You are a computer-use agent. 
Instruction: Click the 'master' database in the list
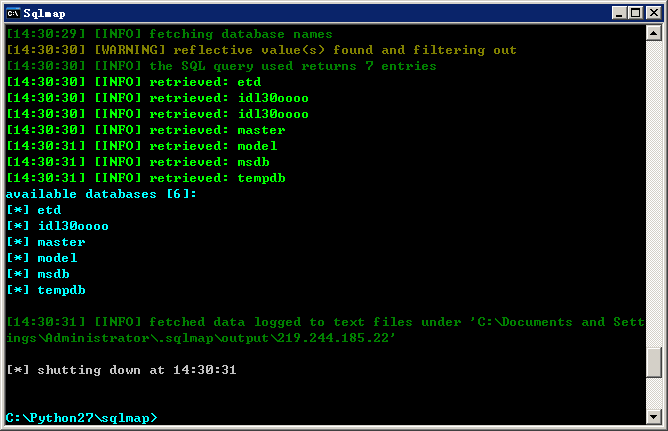point(61,242)
